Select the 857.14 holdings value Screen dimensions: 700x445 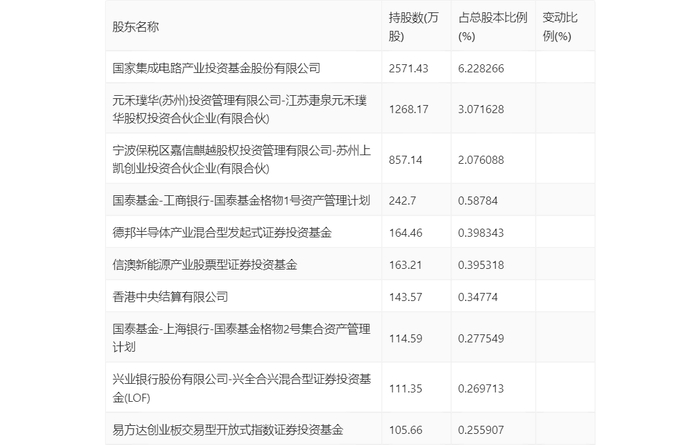click(405, 160)
